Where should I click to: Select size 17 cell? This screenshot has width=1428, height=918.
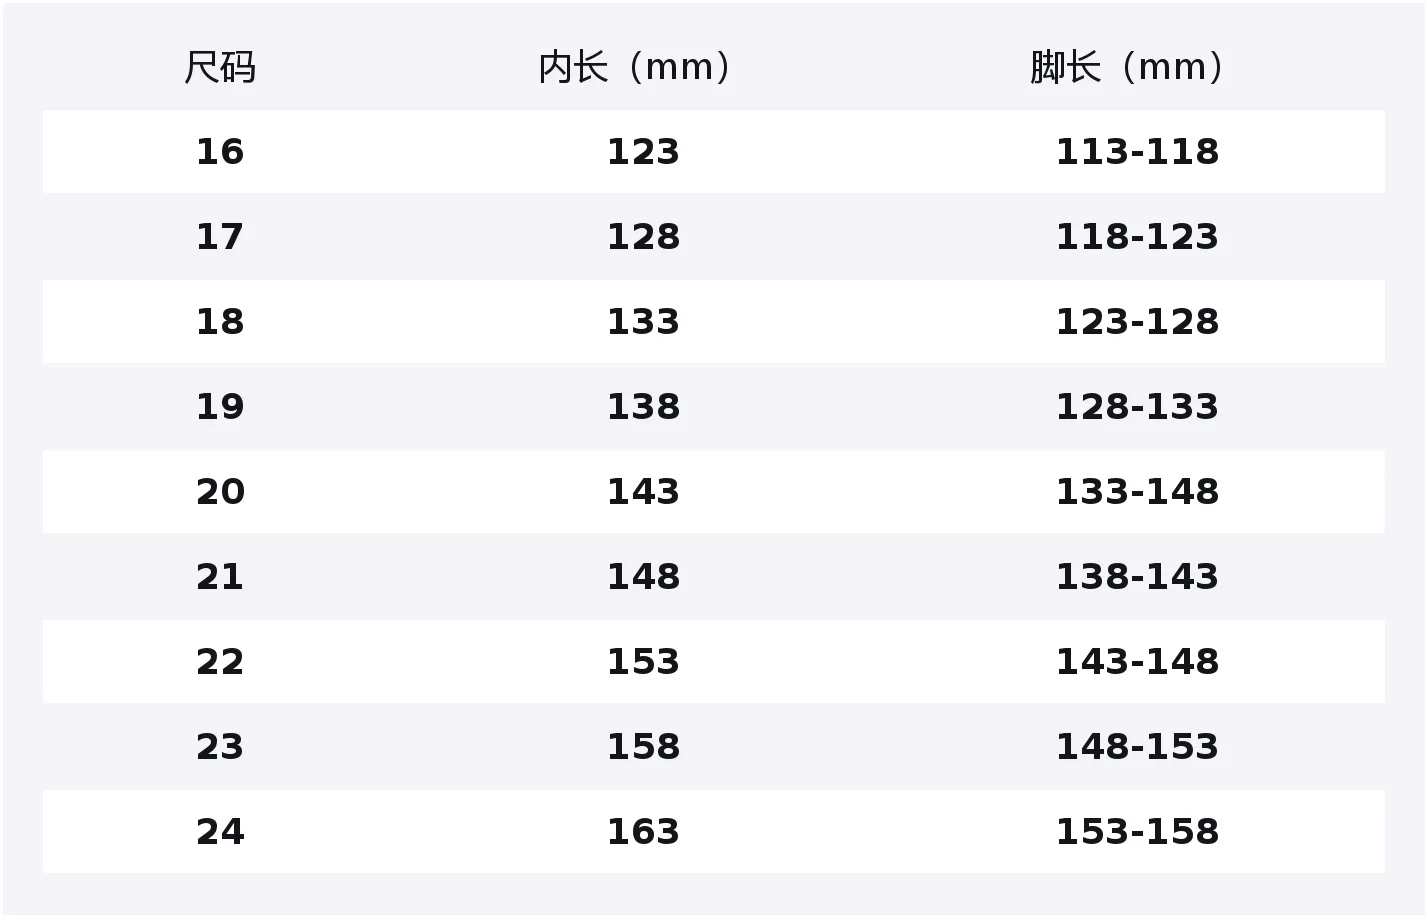pos(220,237)
